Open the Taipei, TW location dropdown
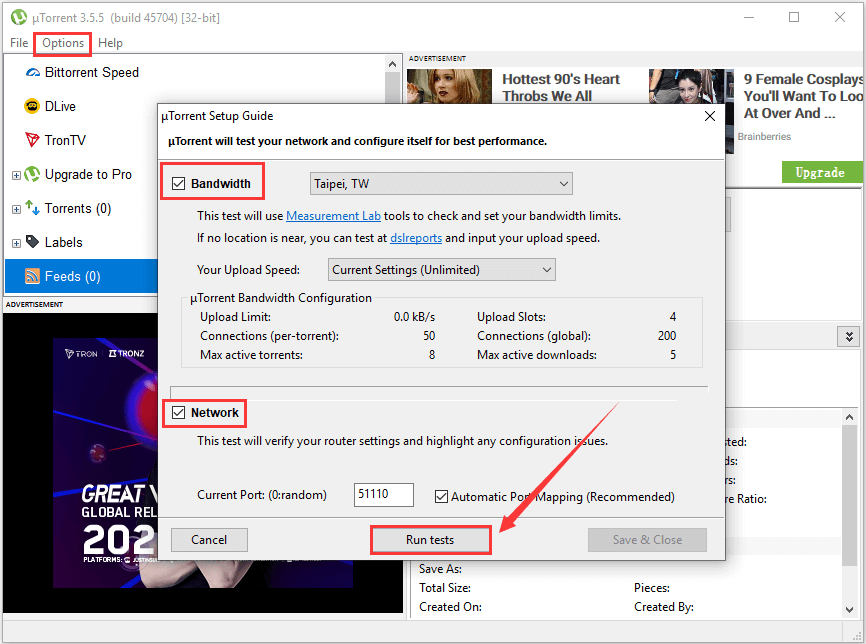 [x=441, y=184]
